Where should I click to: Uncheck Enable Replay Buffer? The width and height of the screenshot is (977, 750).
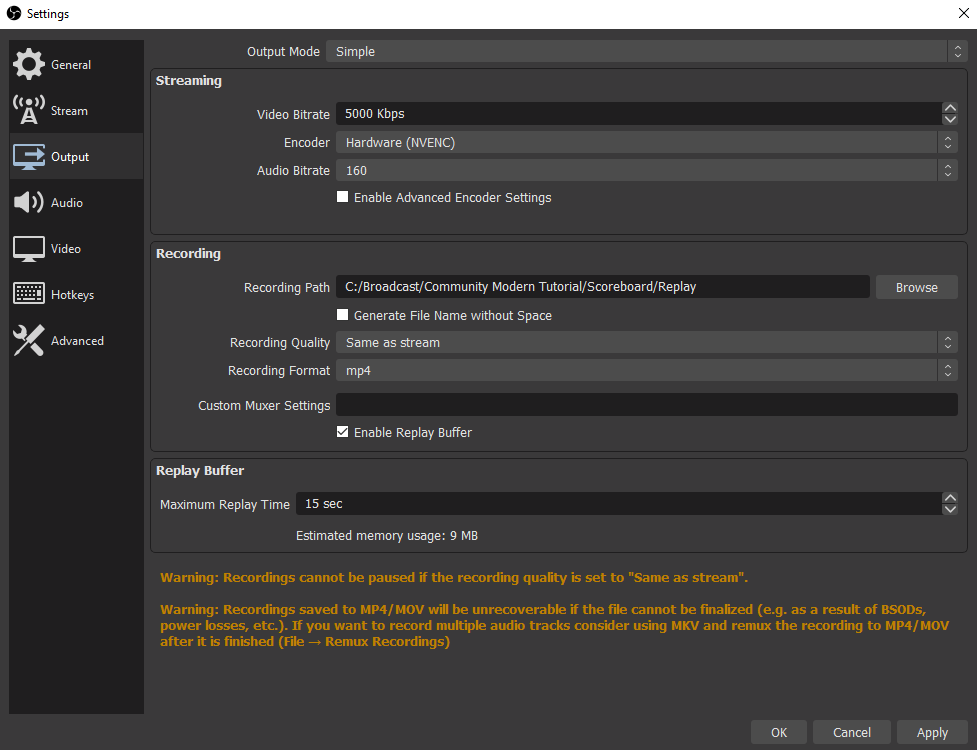coord(342,432)
